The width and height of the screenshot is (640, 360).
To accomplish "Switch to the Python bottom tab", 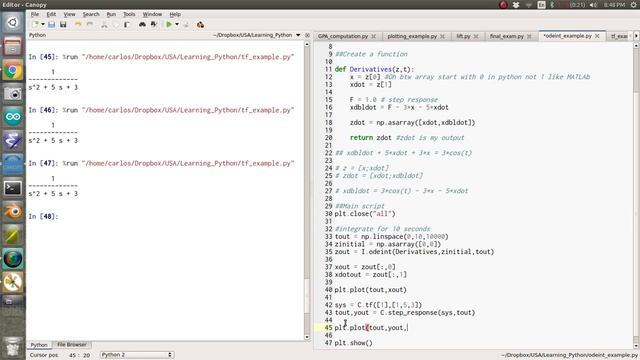I will pos(39,345).
